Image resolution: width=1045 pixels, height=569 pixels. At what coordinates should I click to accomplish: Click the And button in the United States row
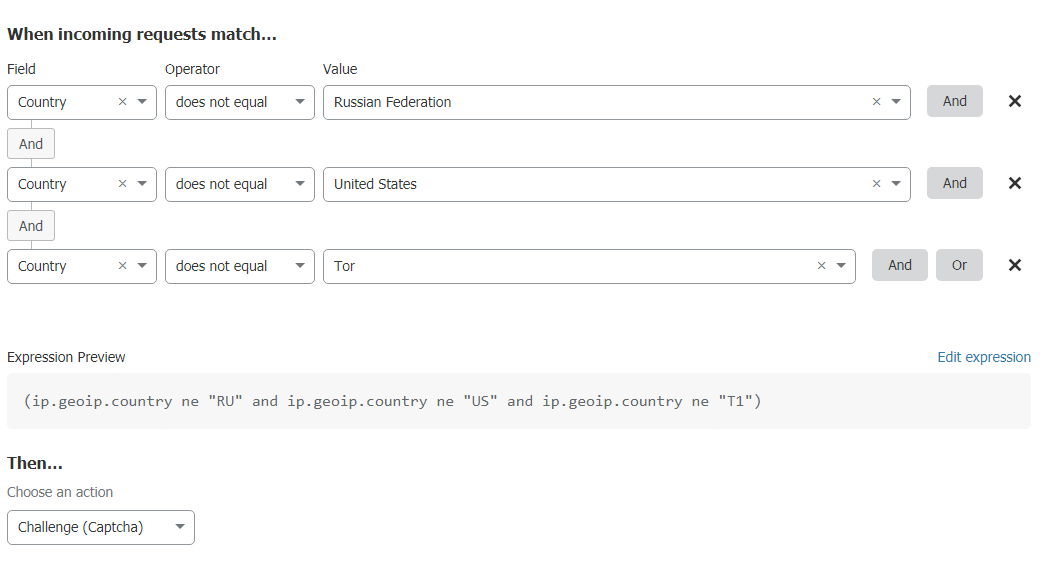954,183
